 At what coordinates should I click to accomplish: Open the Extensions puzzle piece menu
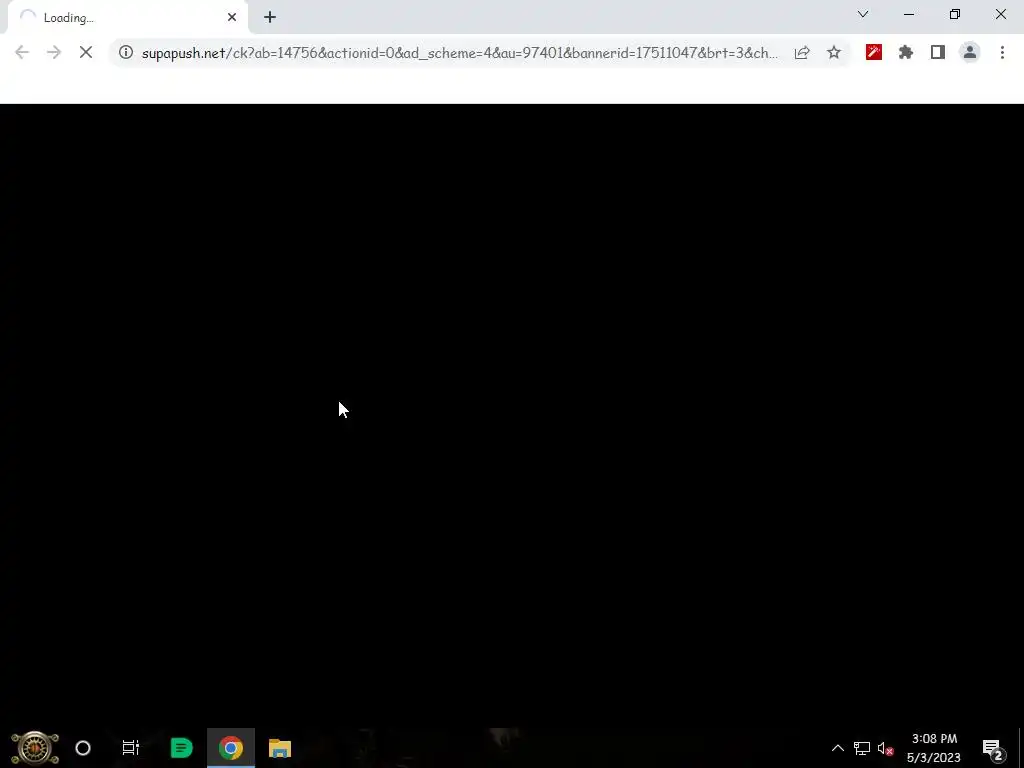(906, 53)
